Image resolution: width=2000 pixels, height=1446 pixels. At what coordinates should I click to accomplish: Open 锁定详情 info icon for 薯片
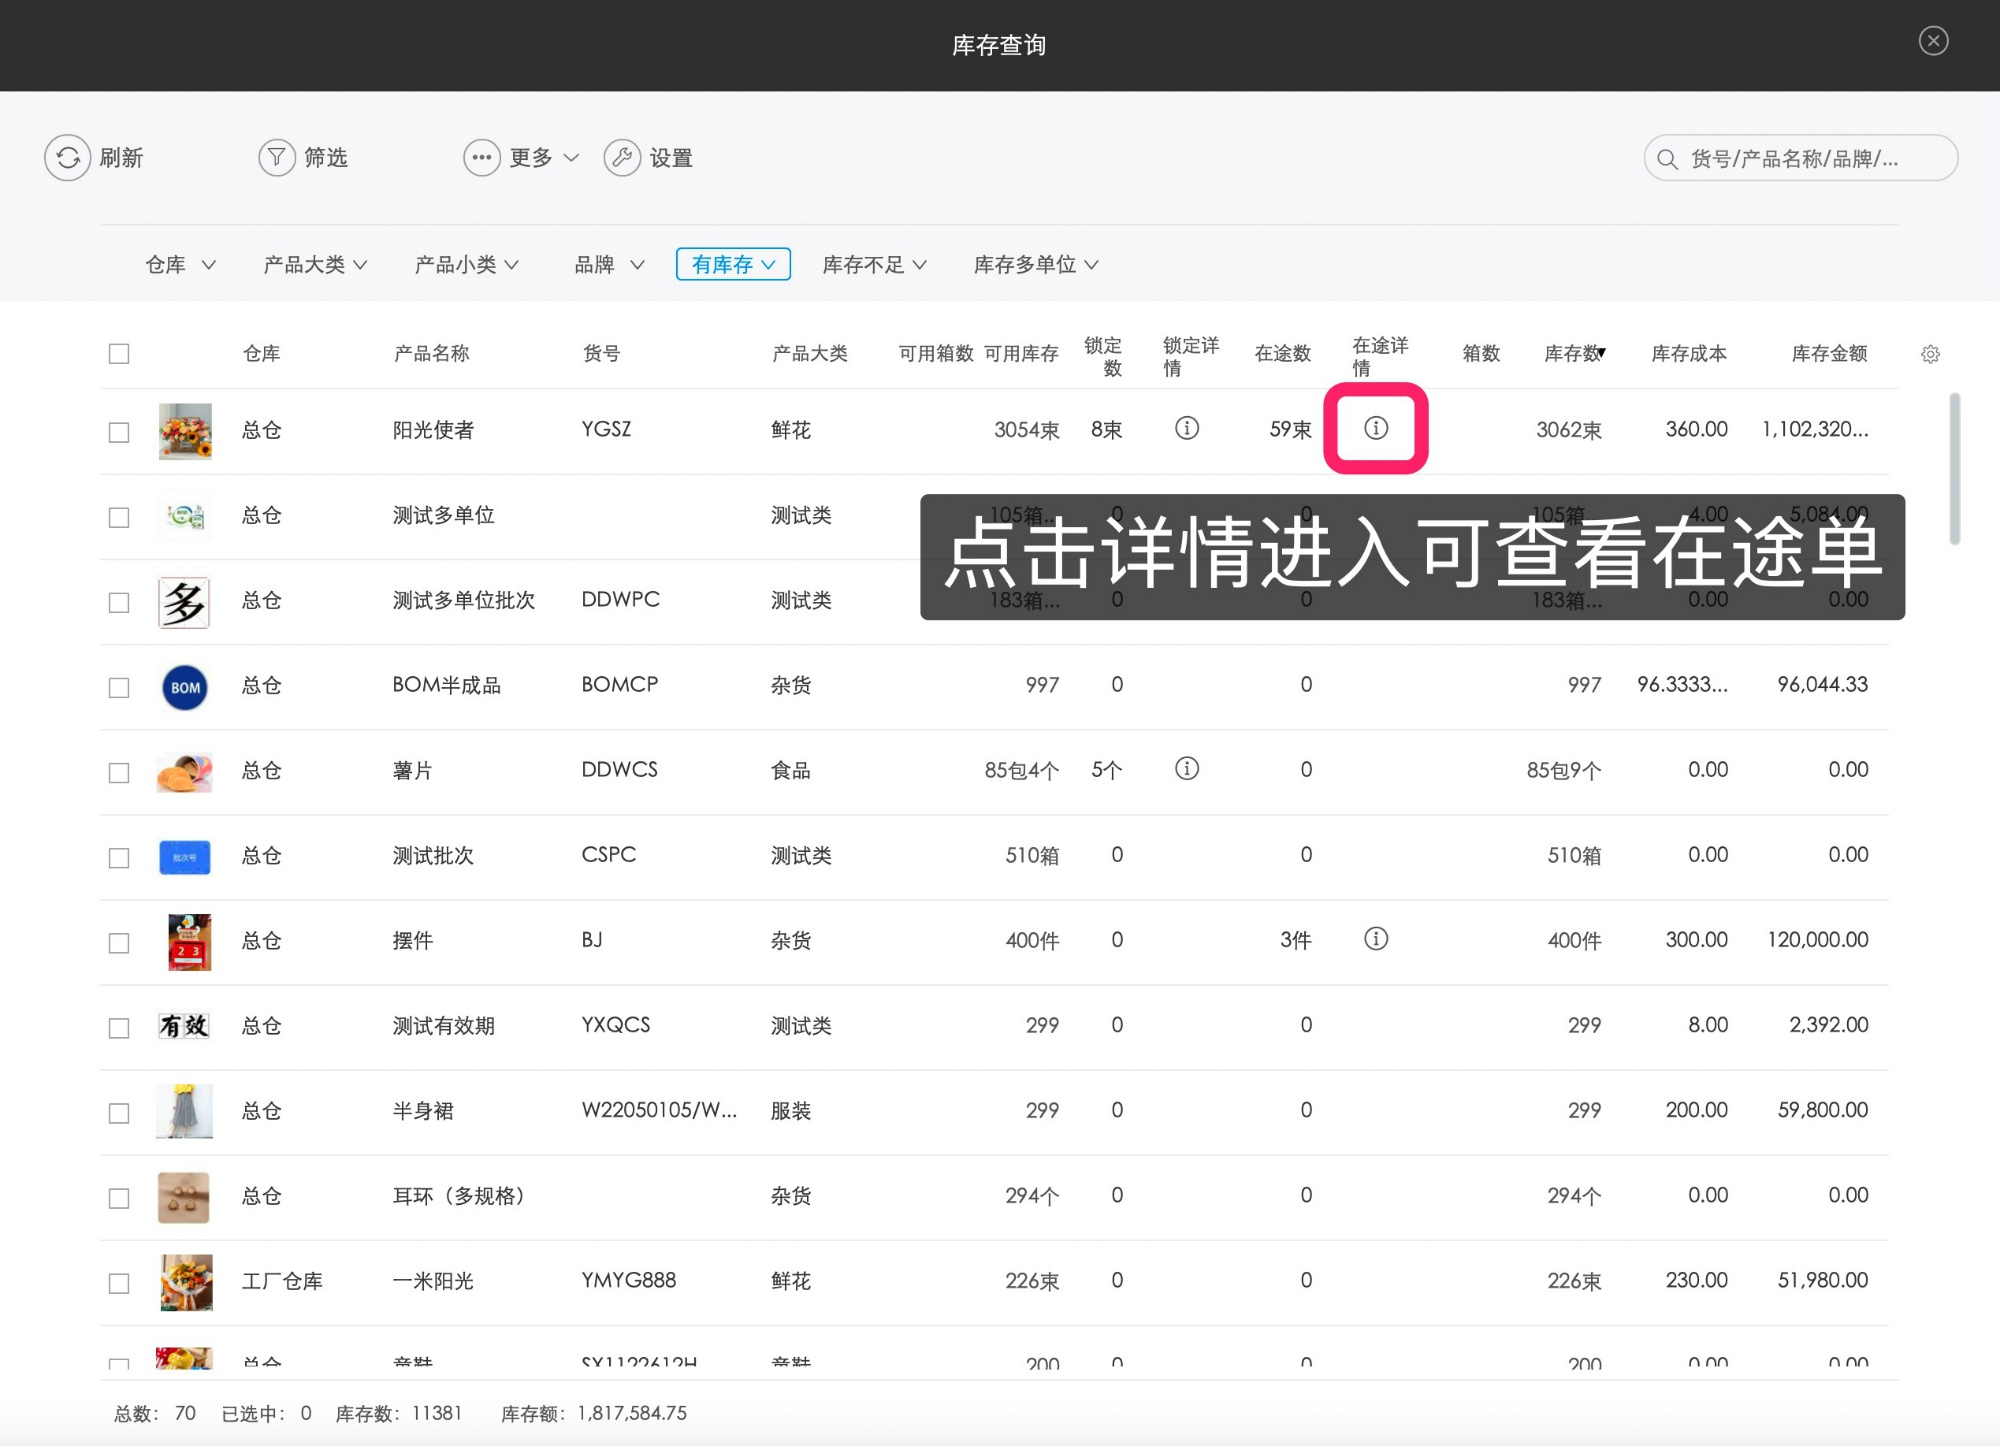click(x=1187, y=768)
